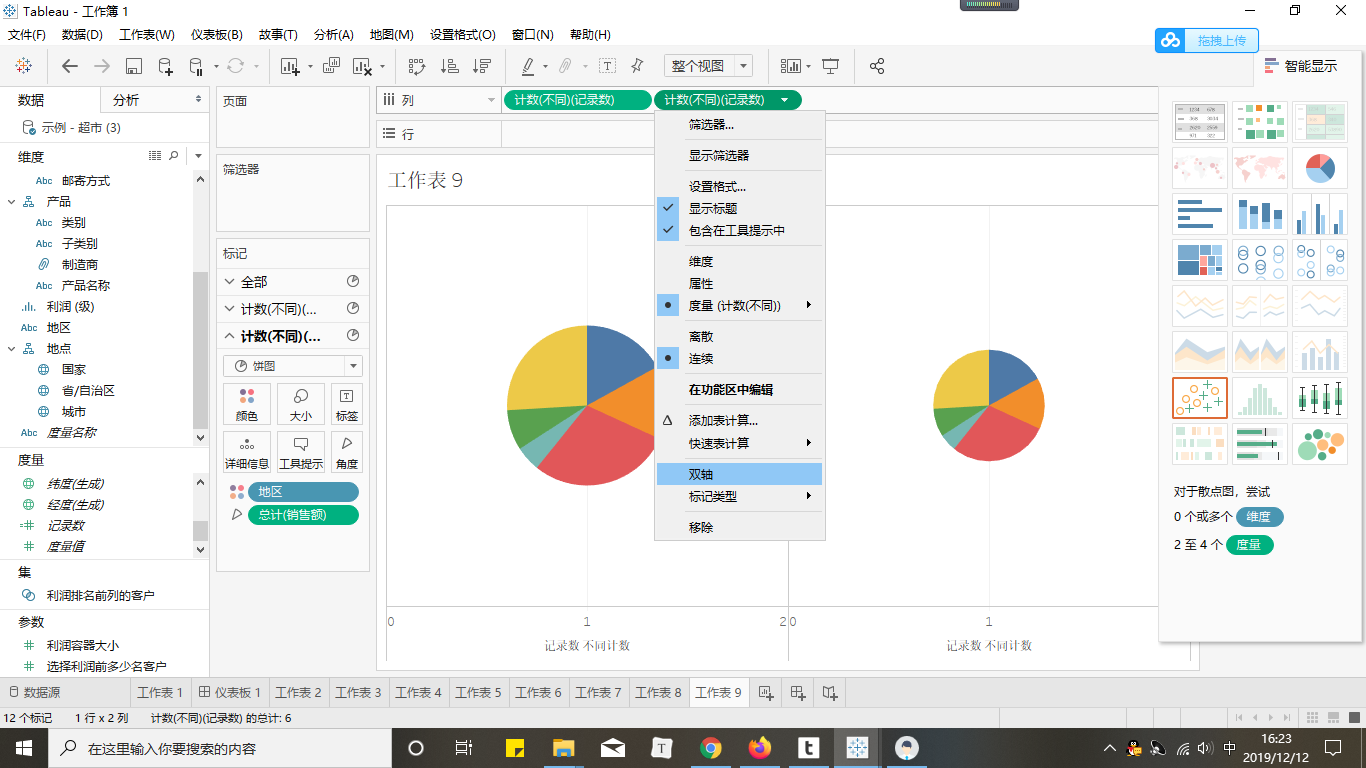This screenshot has height=768, width=1366.
Task: Sort descending using the toolbar icon
Action: pyautogui.click(x=482, y=66)
